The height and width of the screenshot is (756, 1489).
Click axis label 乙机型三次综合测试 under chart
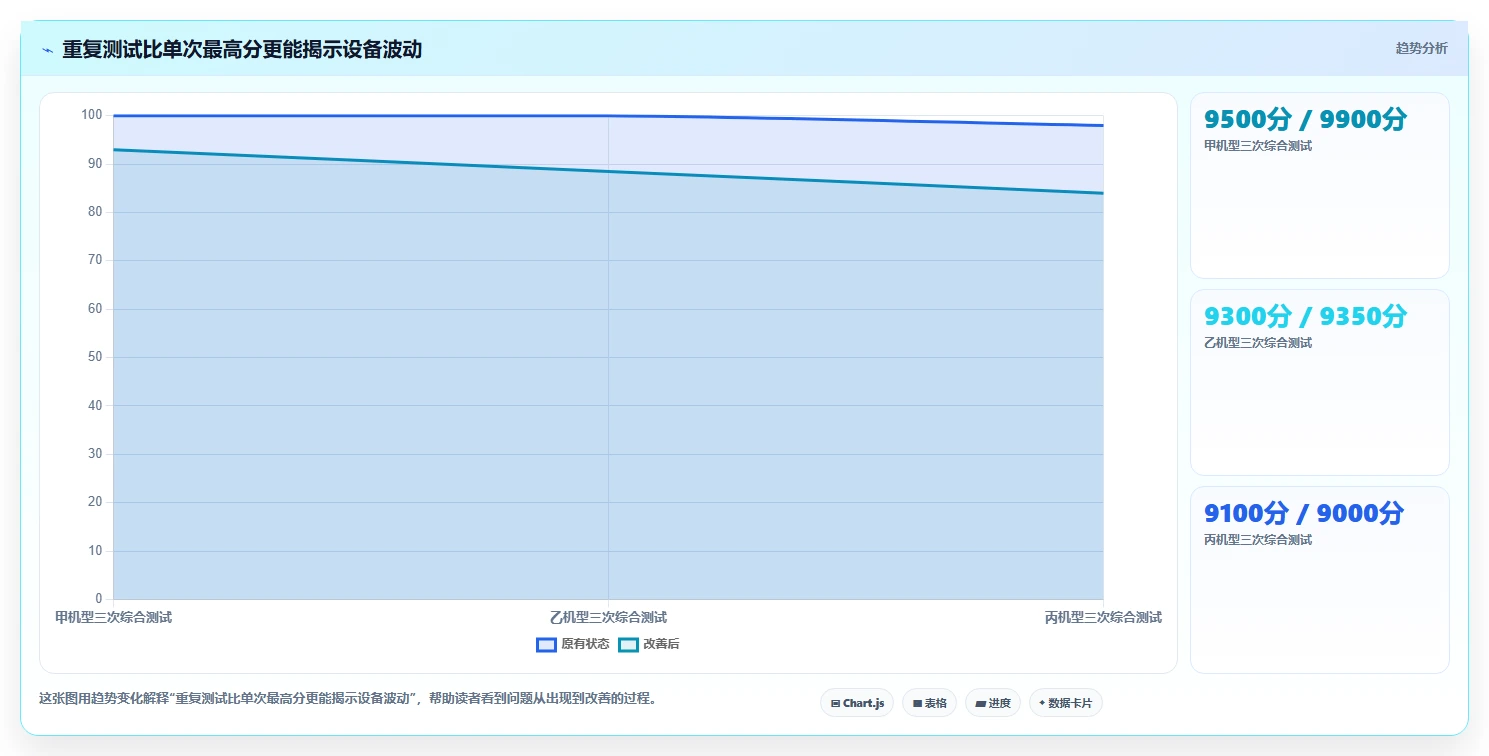[x=608, y=618]
